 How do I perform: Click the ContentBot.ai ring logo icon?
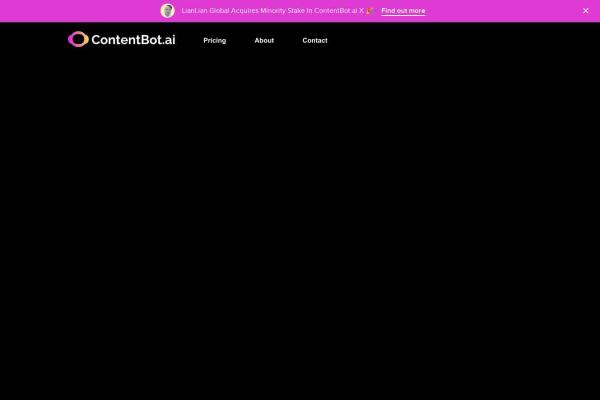(x=78, y=39)
